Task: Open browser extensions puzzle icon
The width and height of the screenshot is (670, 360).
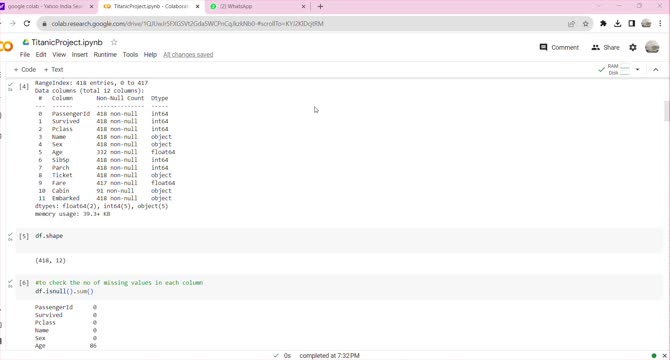Action: pos(603,23)
